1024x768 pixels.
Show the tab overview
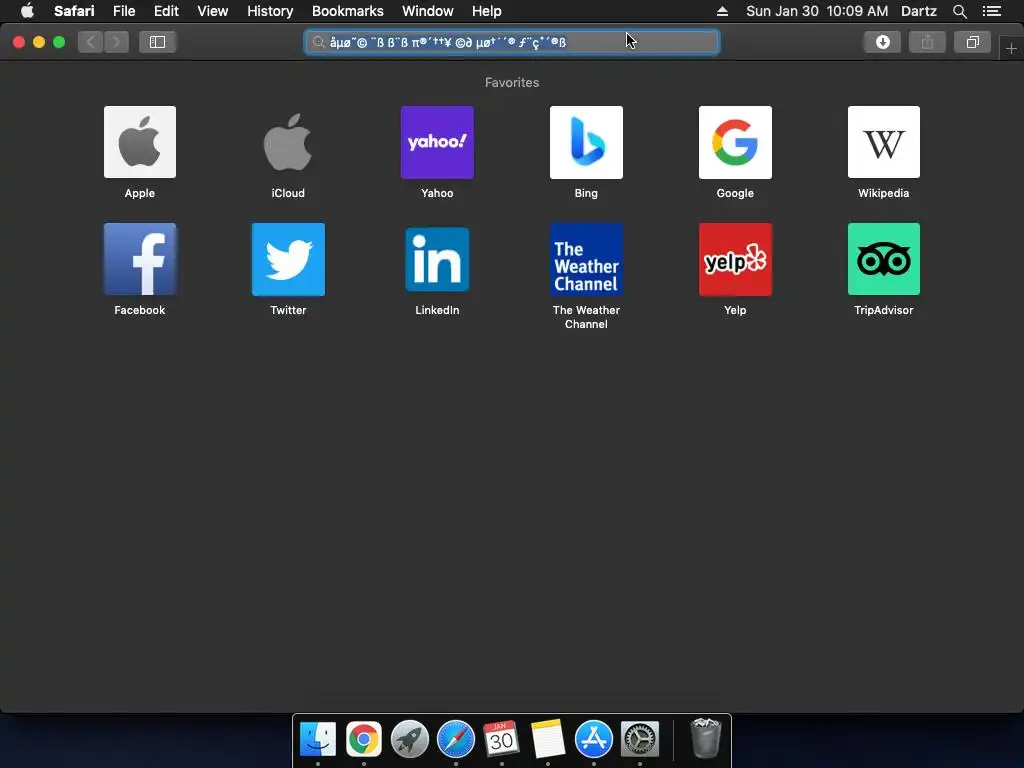[x=972, y=42]
